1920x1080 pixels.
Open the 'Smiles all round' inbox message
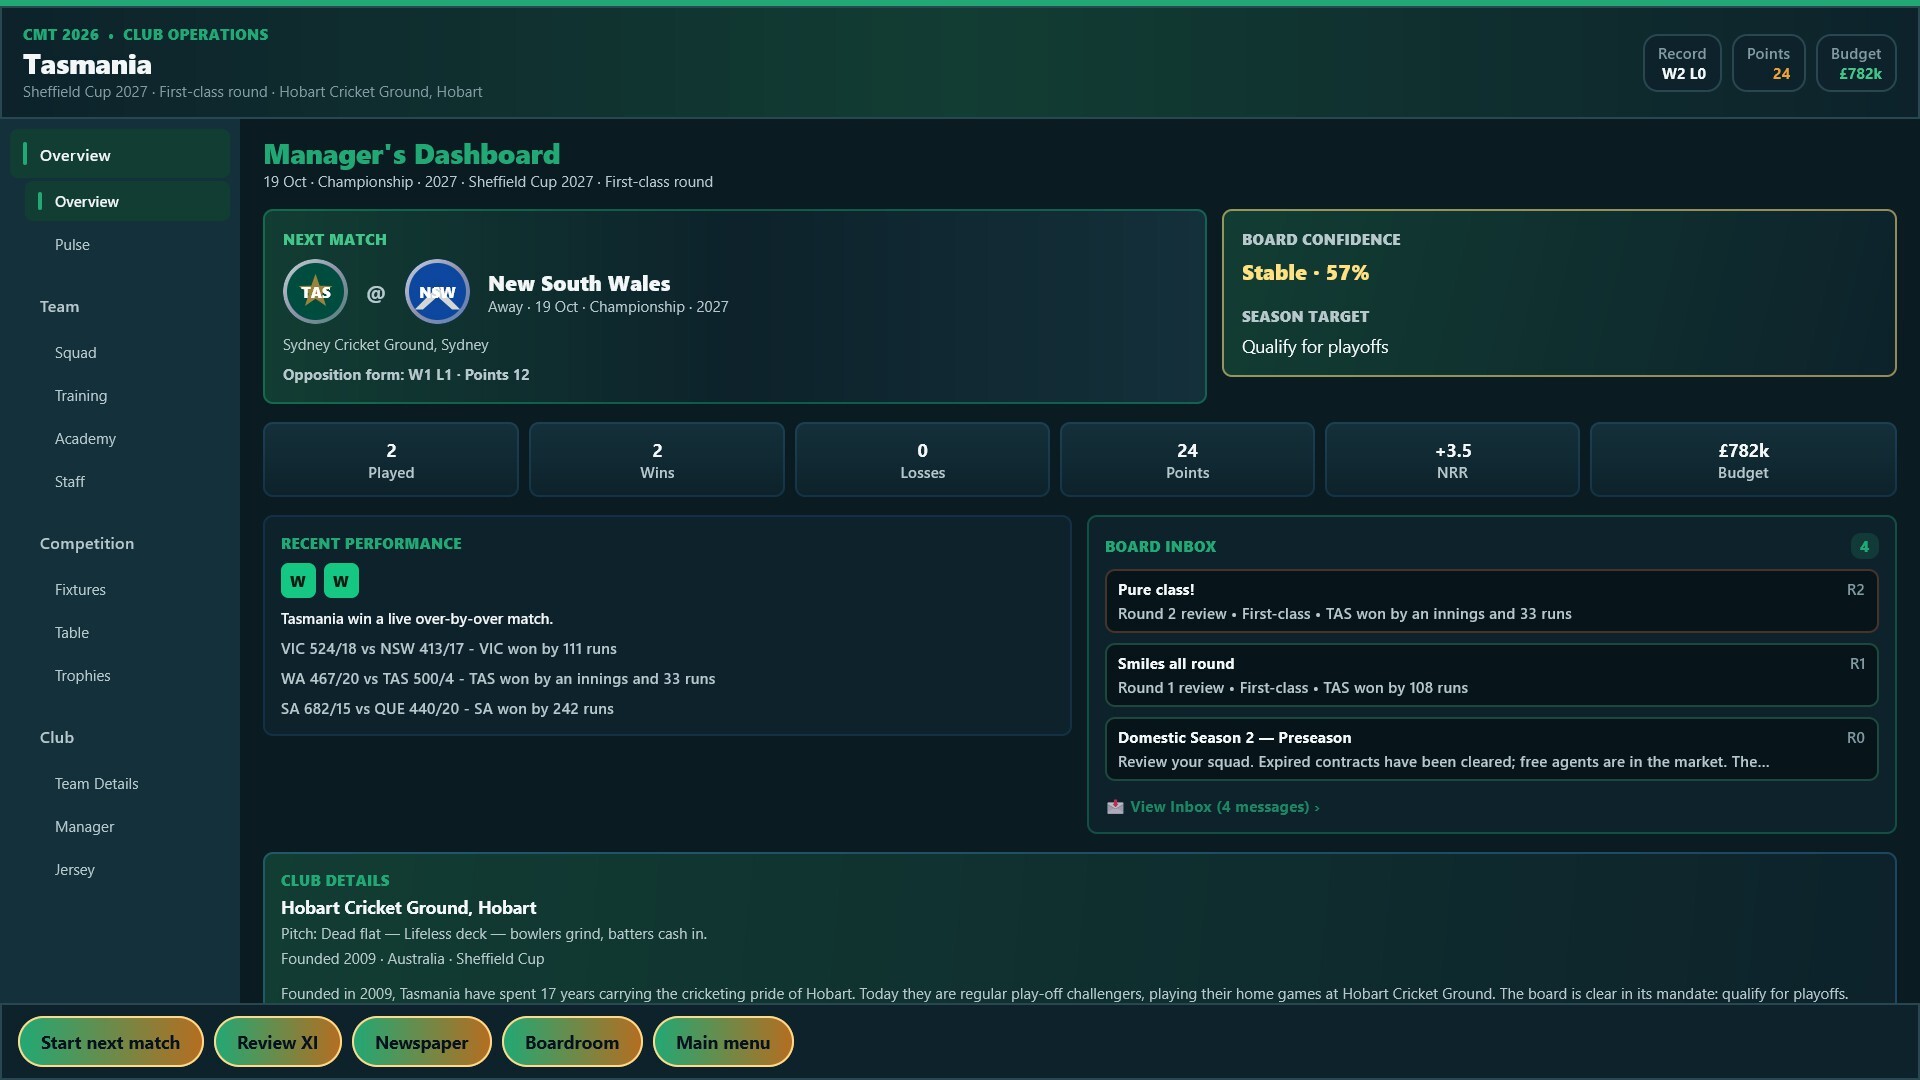click(x=1491, y=675)
